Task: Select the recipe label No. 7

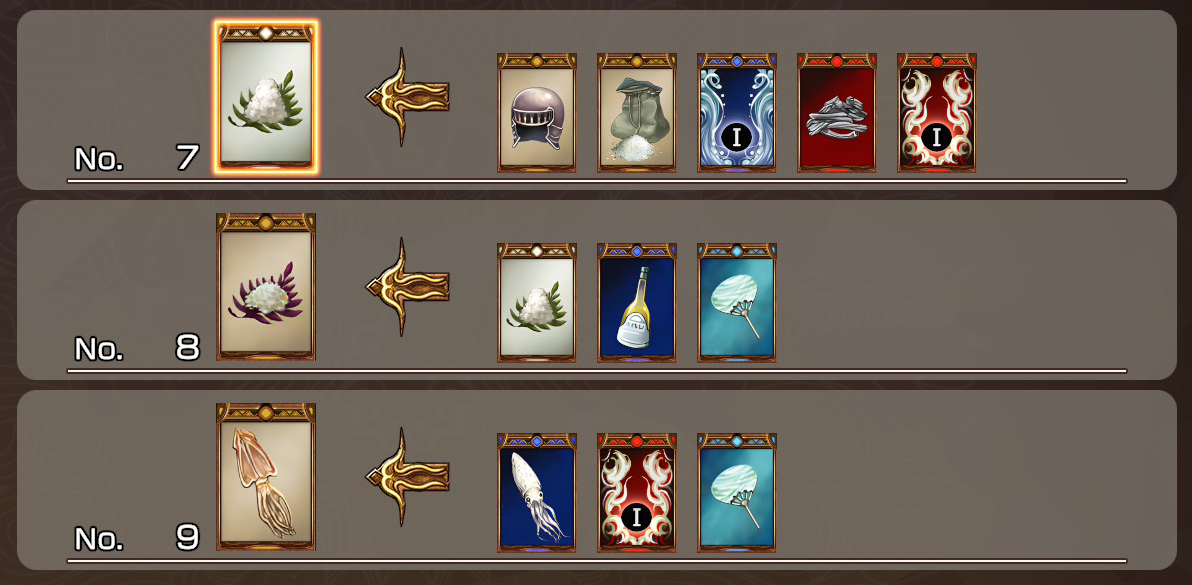Action: [x=137, y=158]
